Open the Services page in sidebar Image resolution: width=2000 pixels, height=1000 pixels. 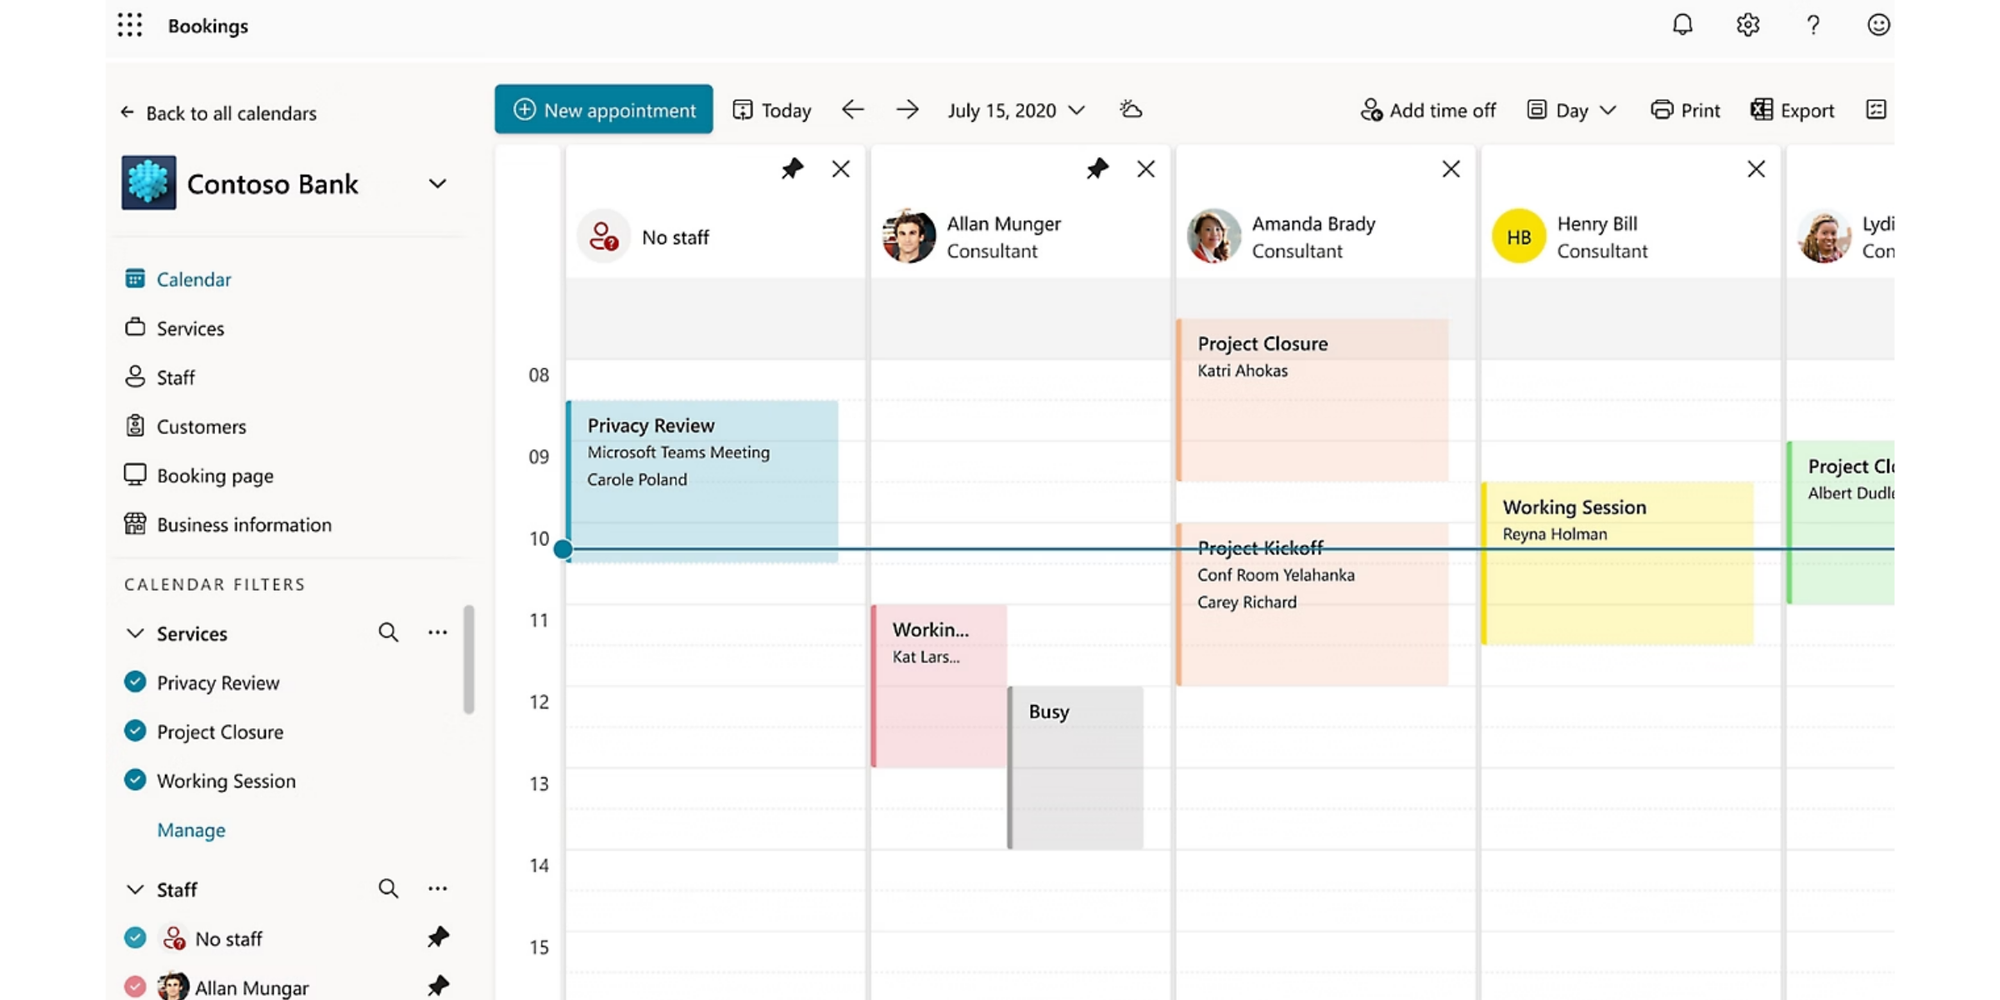175,328
